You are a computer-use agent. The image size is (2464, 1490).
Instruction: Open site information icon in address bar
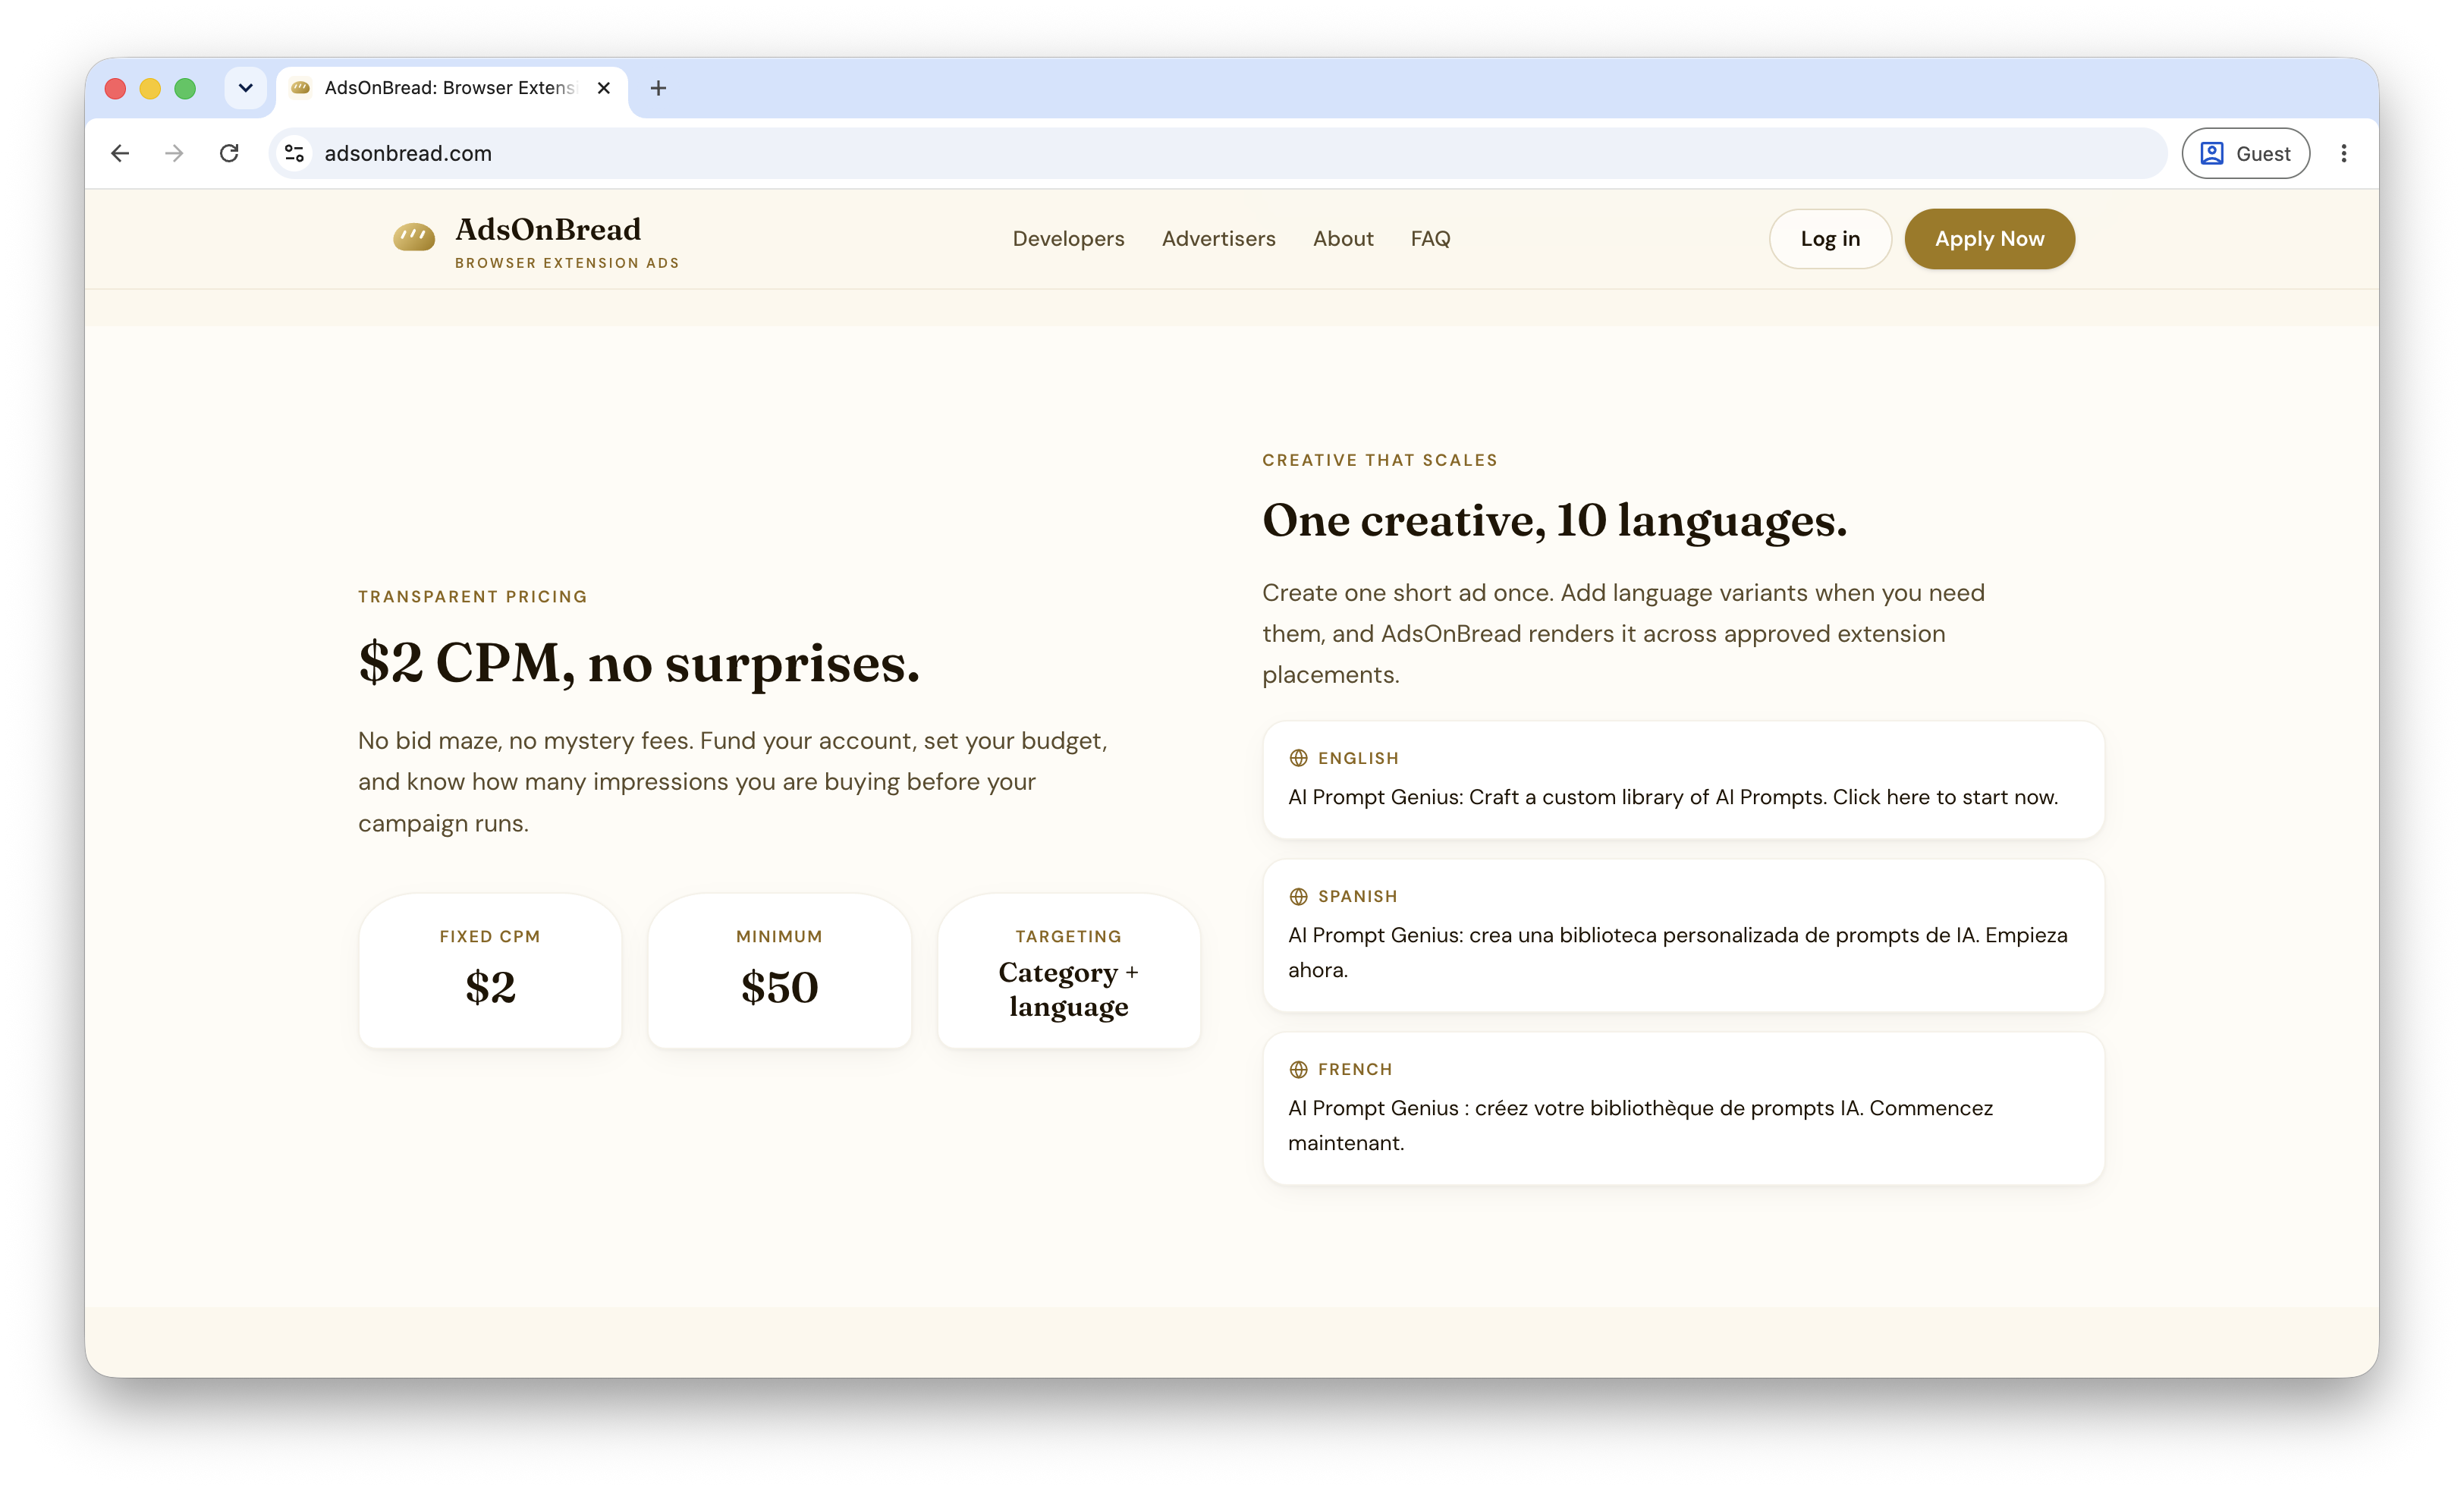(294, 153)
